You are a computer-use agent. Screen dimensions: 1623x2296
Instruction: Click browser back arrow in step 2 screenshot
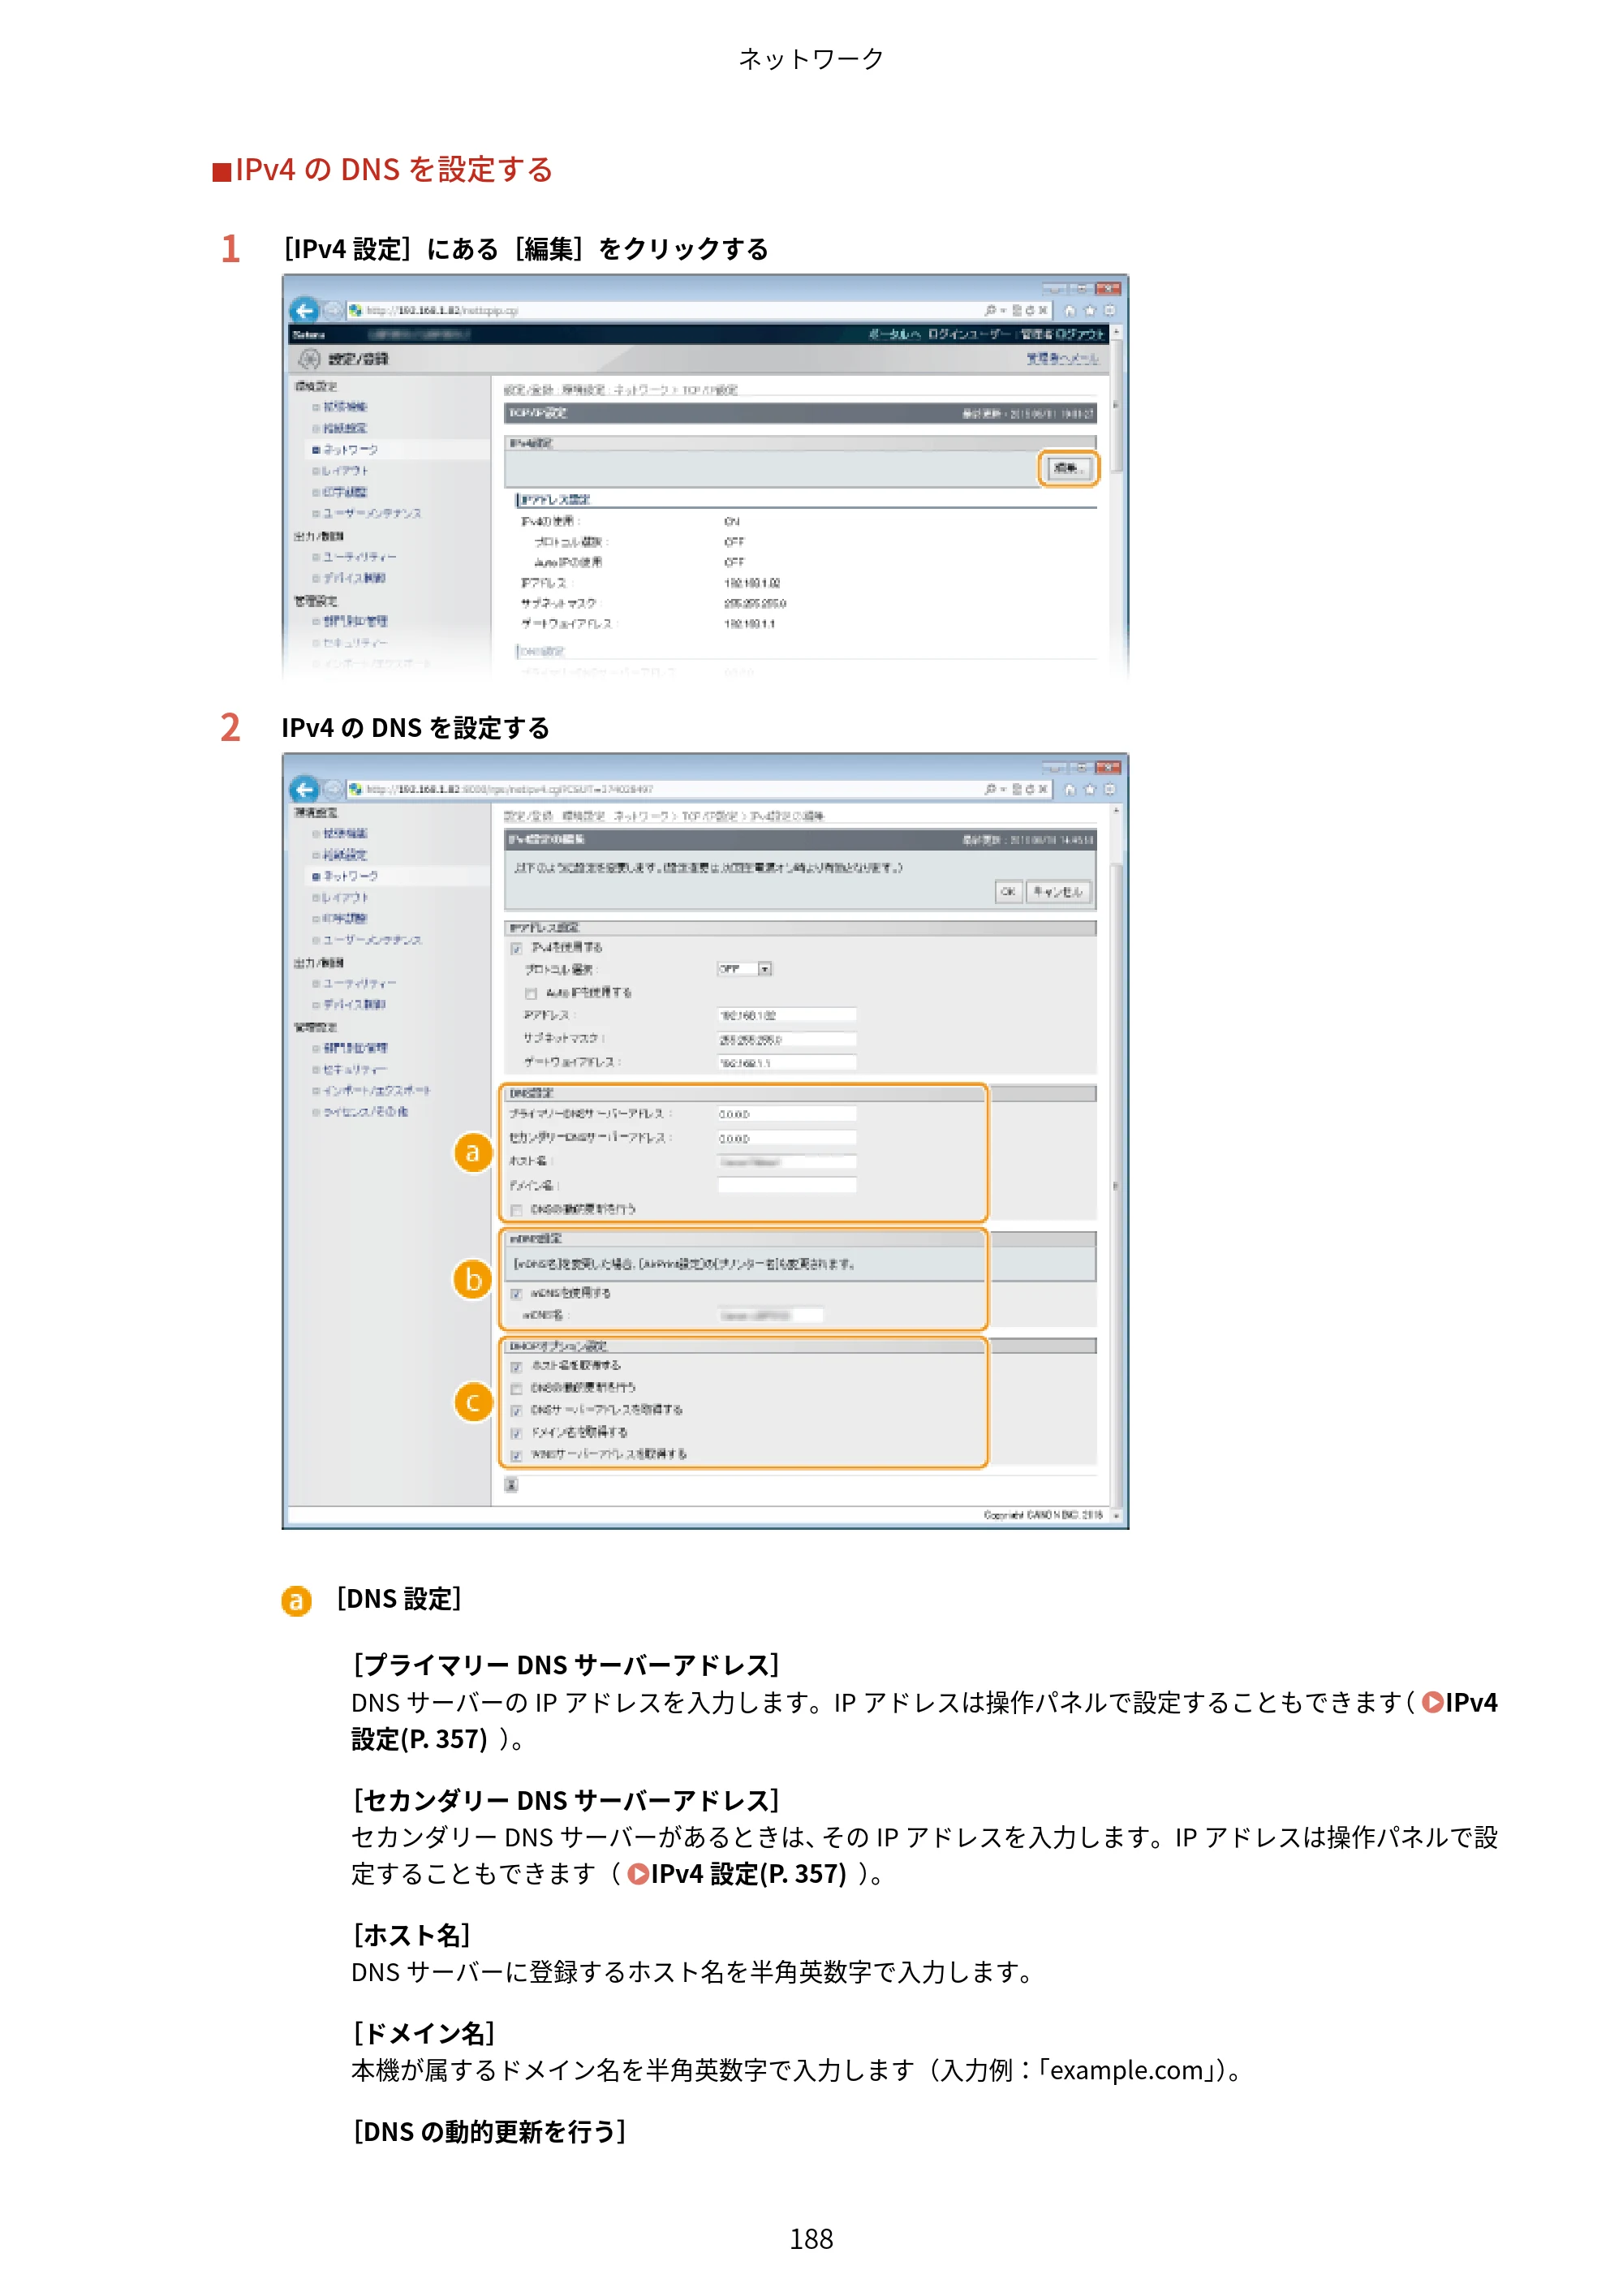[x=304, y=789]
